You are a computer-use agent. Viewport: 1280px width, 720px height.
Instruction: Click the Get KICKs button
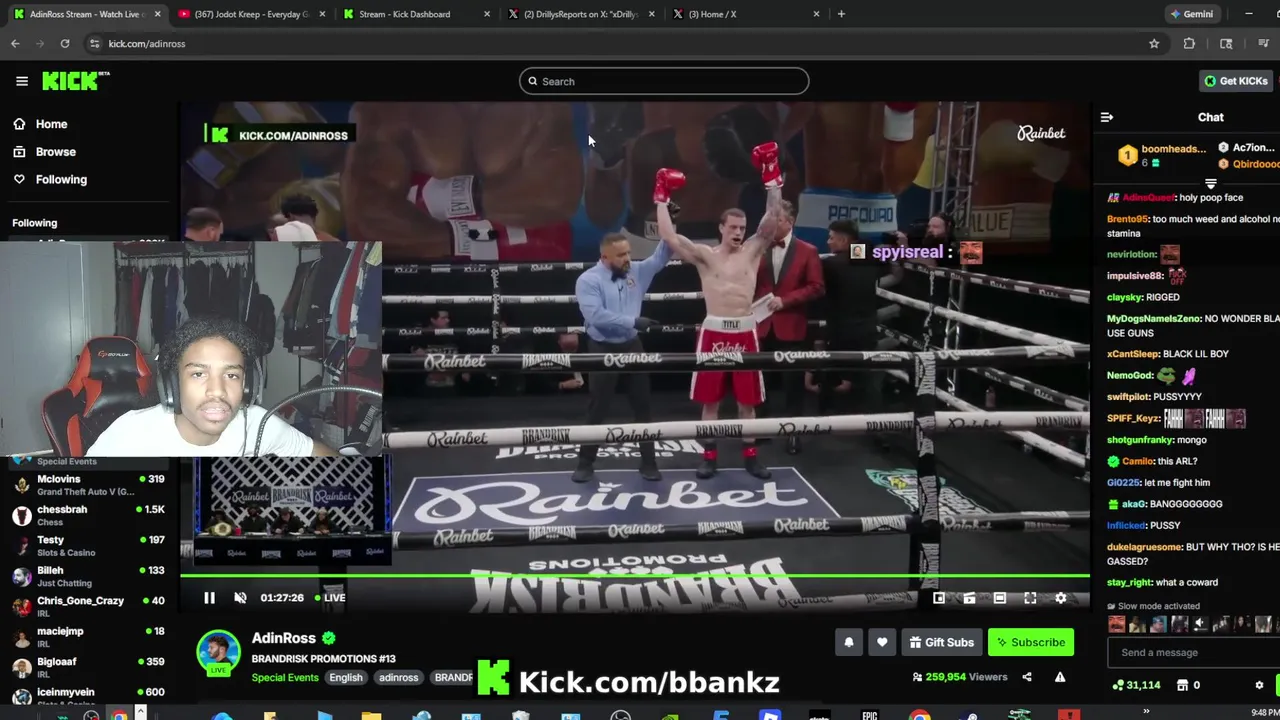(1236, 81)
